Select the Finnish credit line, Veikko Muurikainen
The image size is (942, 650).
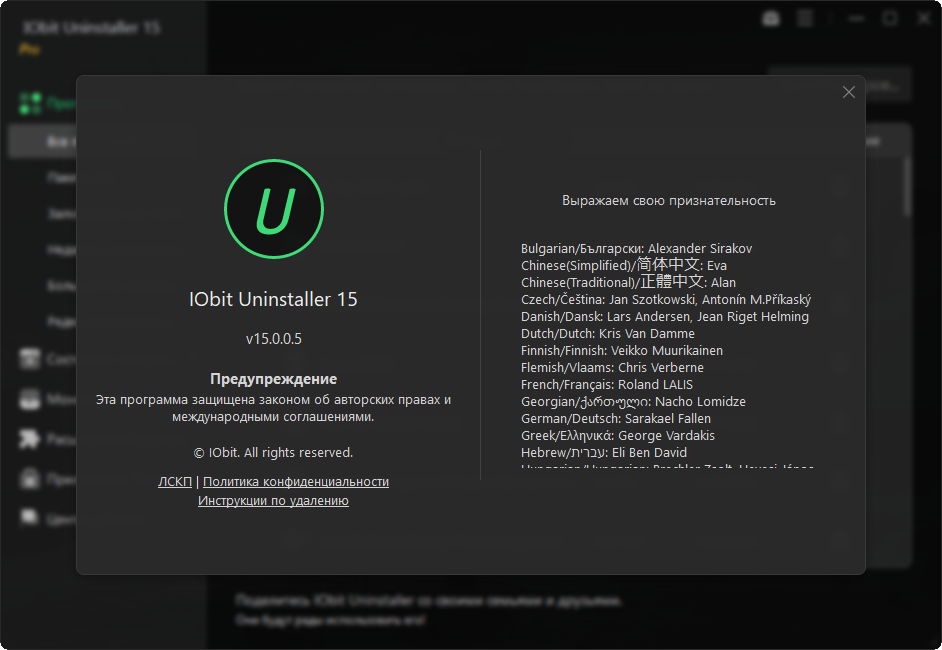[622, 350]
